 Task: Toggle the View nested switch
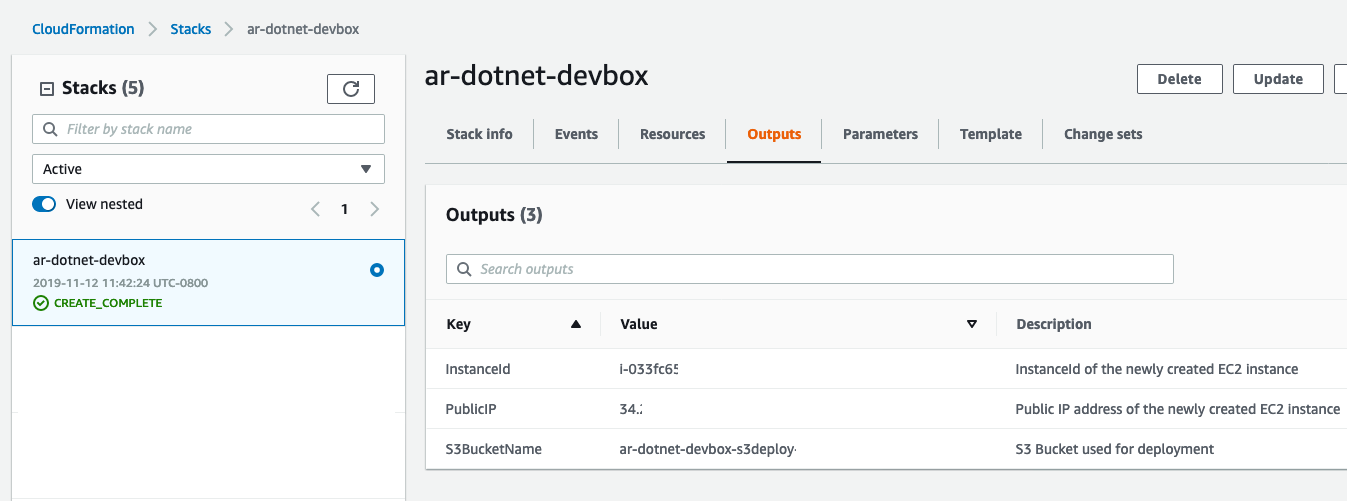(44, 204)
